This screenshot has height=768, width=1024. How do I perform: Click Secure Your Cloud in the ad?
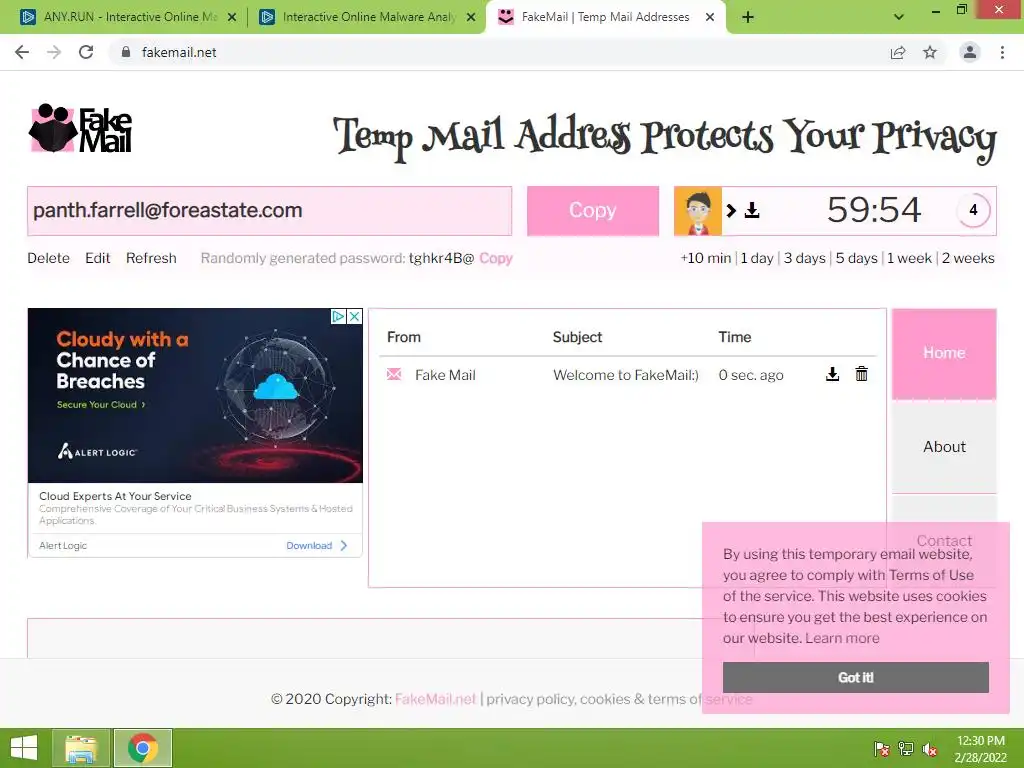coord(101,404)
